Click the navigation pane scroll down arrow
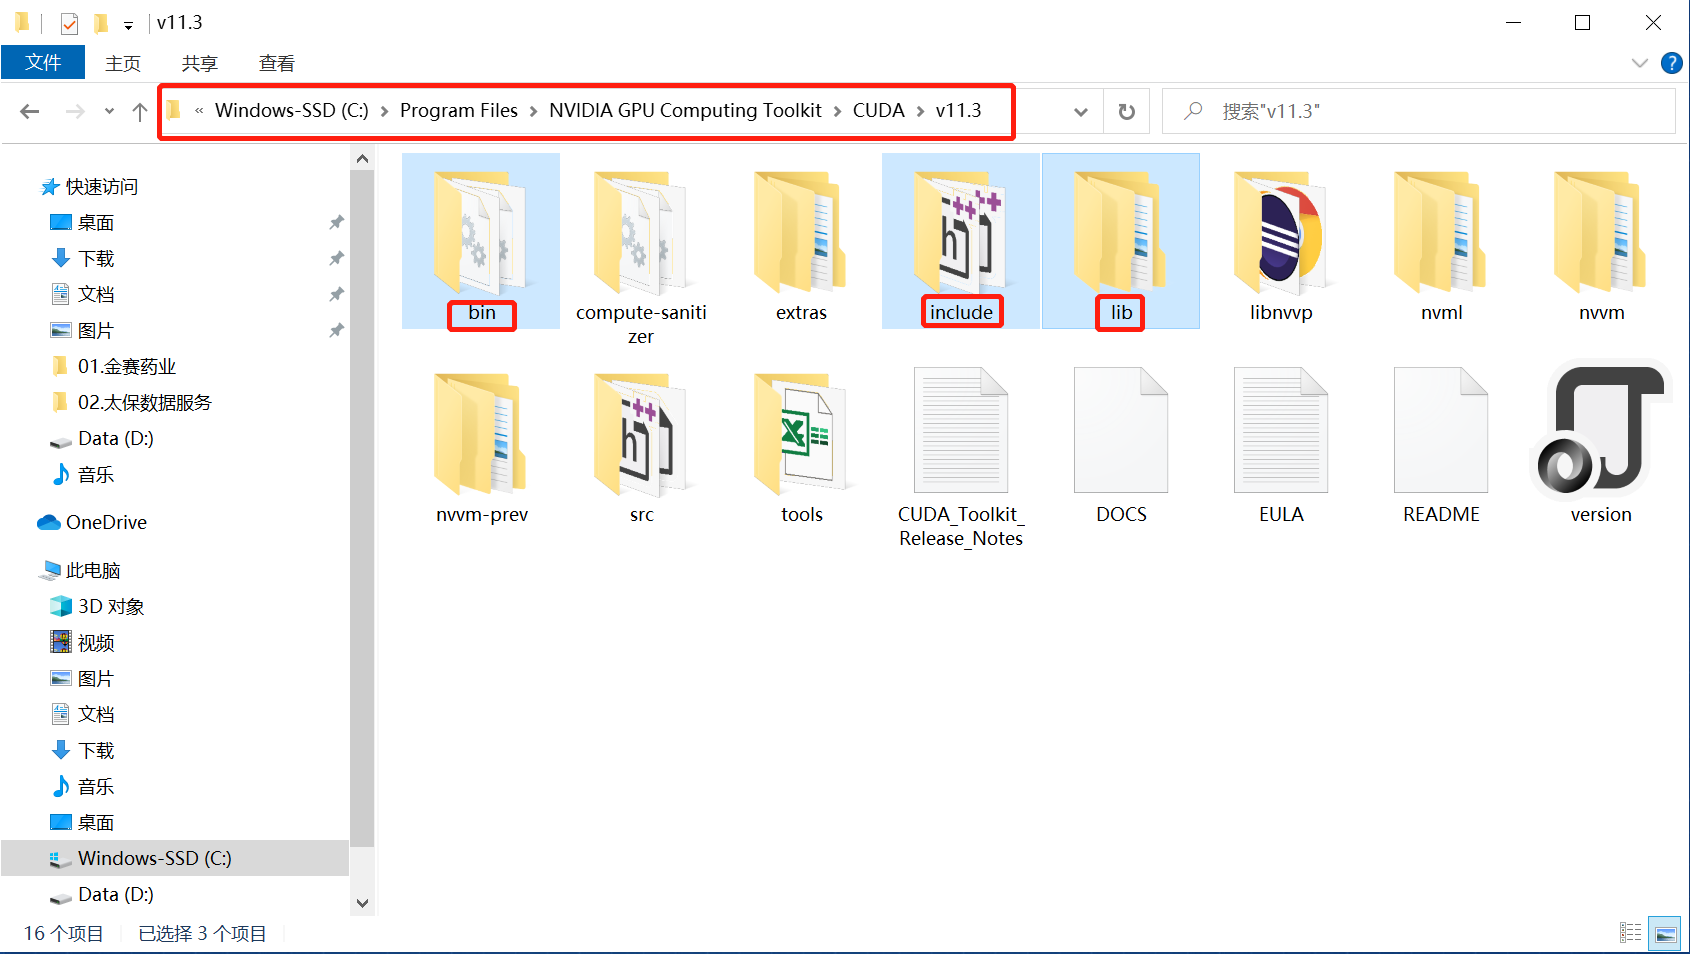 coord(362,903)
